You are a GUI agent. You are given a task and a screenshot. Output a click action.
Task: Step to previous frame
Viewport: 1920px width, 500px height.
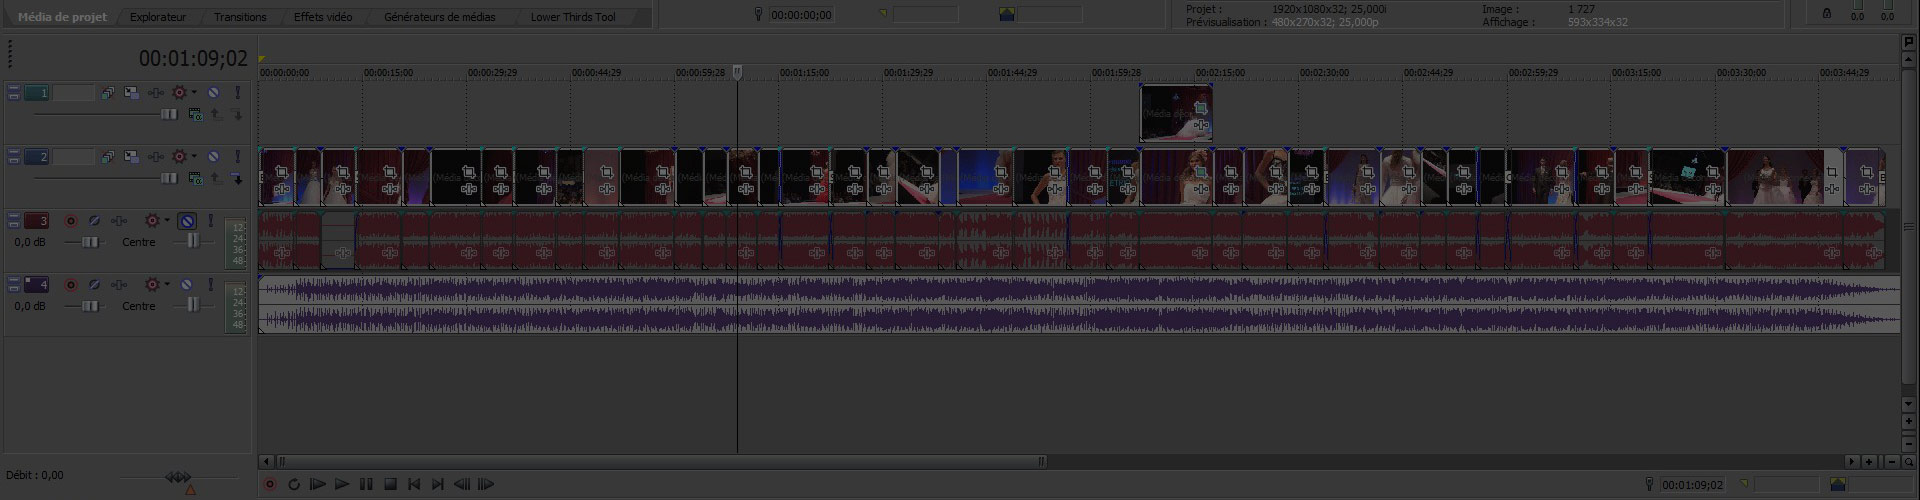pos(462,484)
